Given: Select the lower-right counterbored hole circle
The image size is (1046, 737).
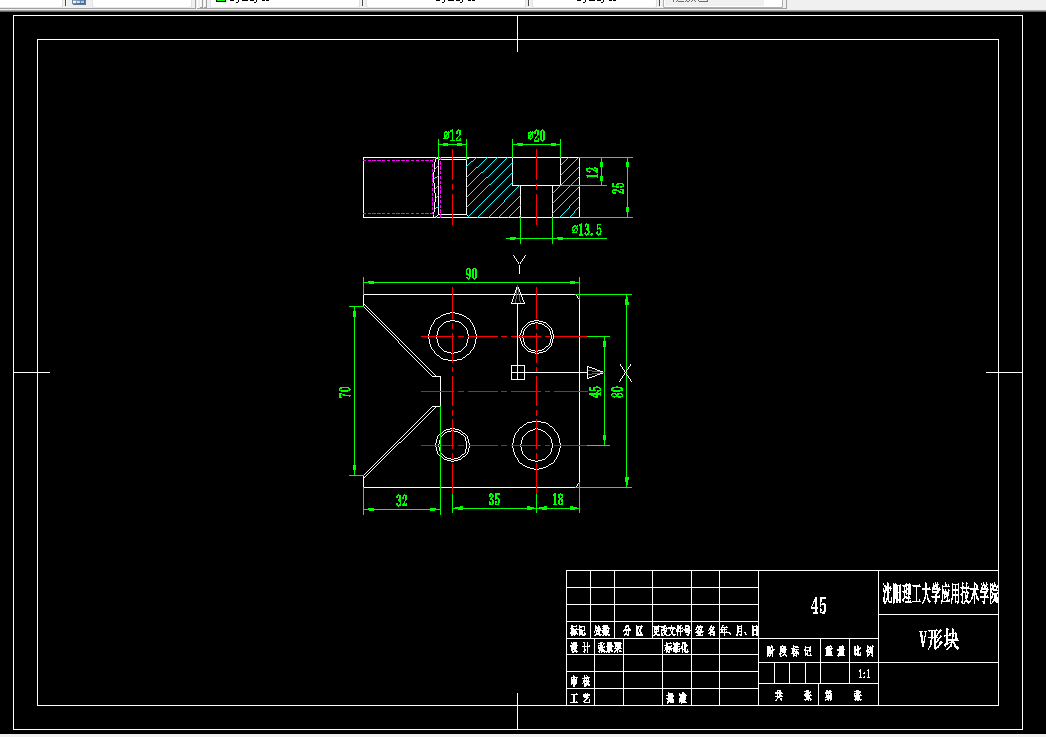Looking at the screenshot, I should click(536, 445).
